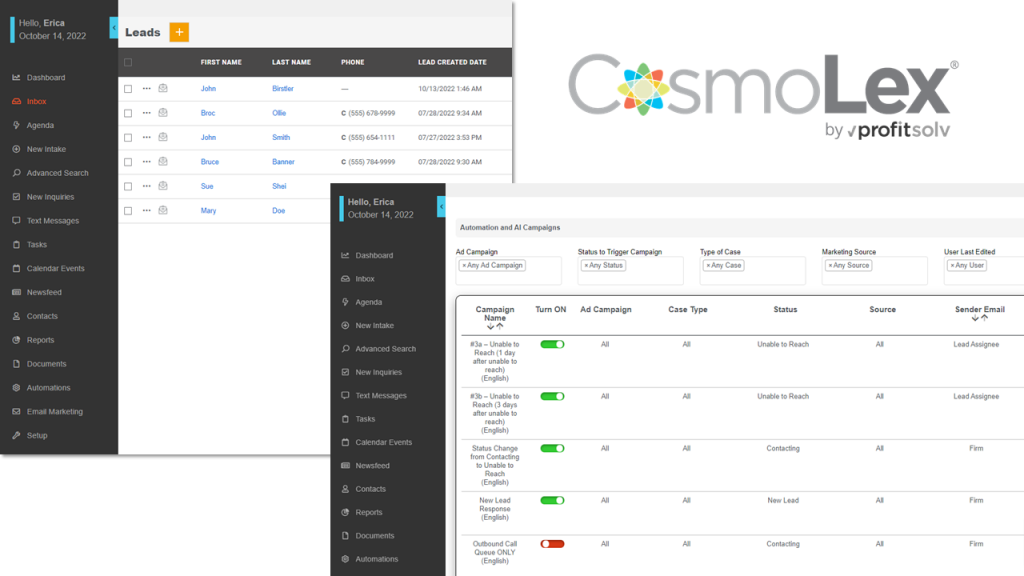Tick the checkbox for Bruce Banner row
The height and width of the screenshot is (576, 1024).
coord(128,162)
